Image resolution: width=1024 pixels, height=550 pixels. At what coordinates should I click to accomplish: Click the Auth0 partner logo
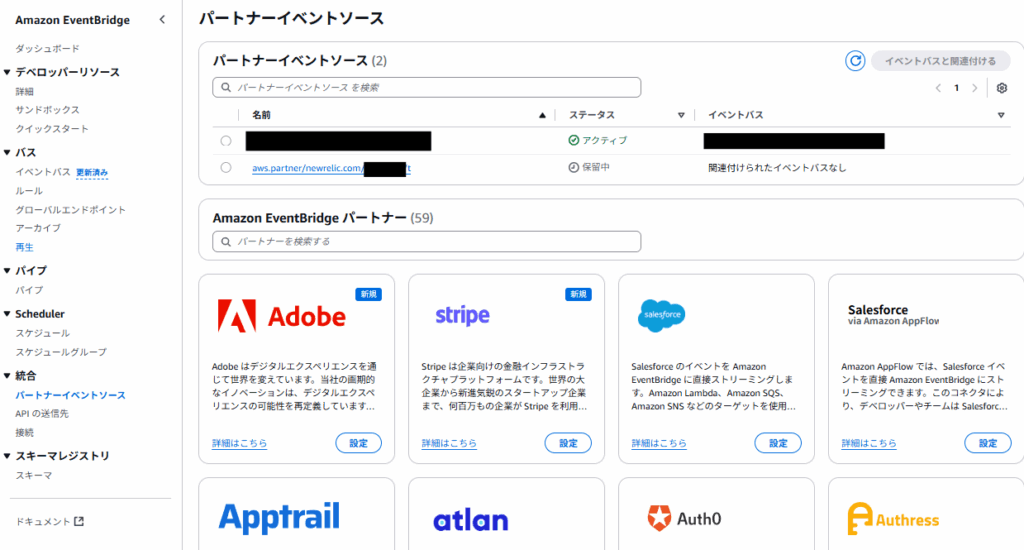point(684,519)
